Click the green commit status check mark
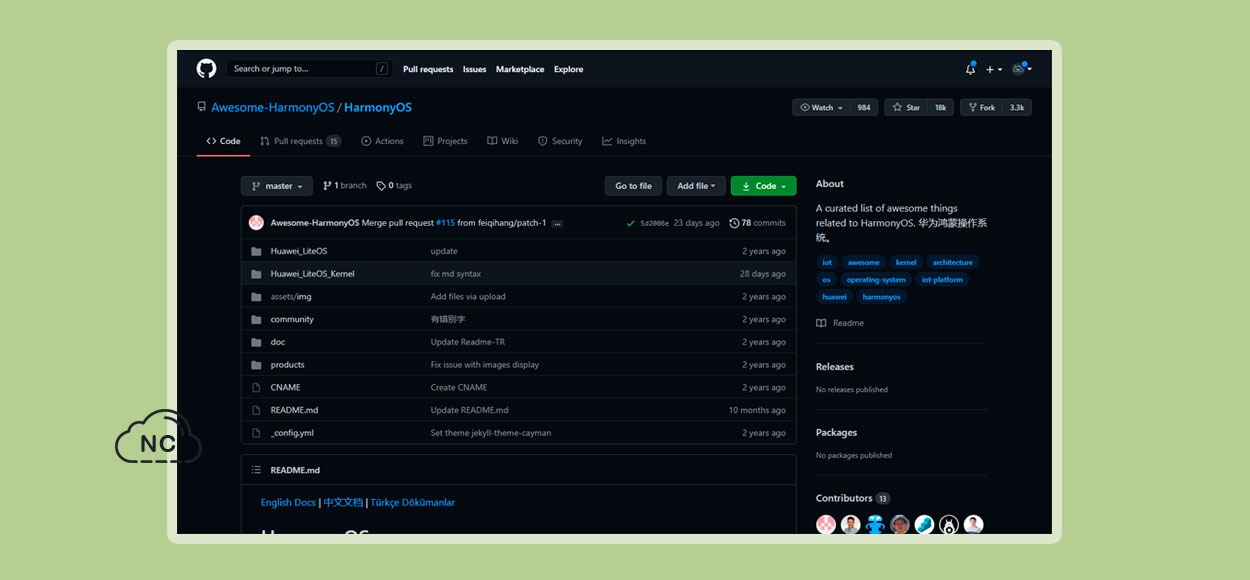The image size is (1250, 580). point(630,223)
